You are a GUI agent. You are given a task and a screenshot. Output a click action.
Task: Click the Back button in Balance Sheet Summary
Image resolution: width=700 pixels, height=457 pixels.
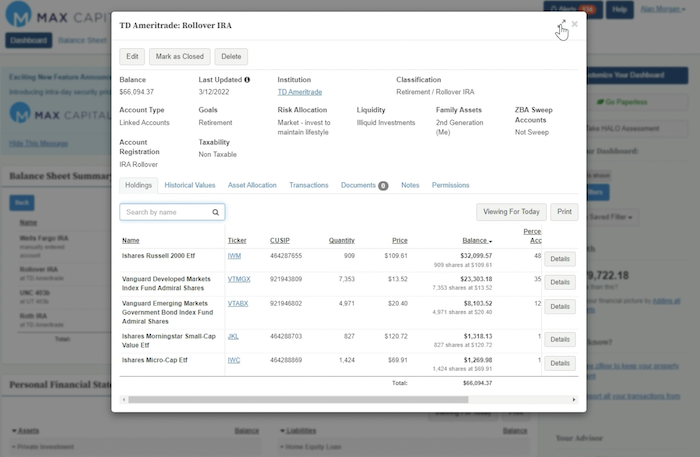(22, 203)
